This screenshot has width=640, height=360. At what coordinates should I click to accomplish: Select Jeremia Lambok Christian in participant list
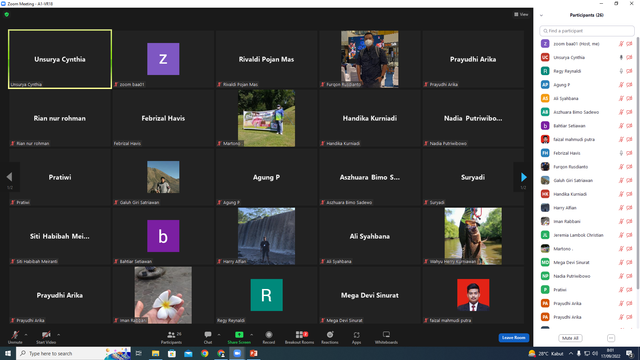coord(587,235)
